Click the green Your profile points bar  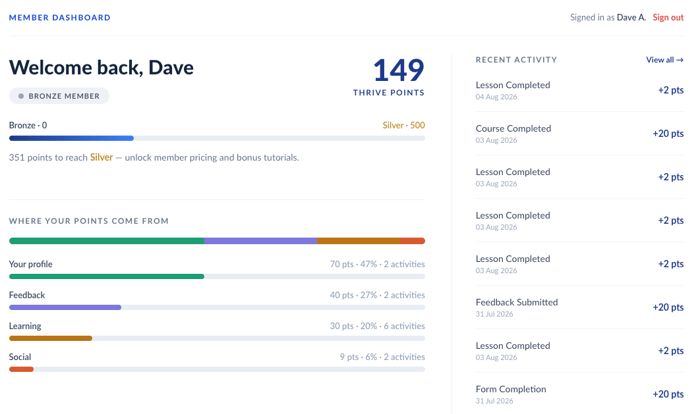[x=107, y=276]
